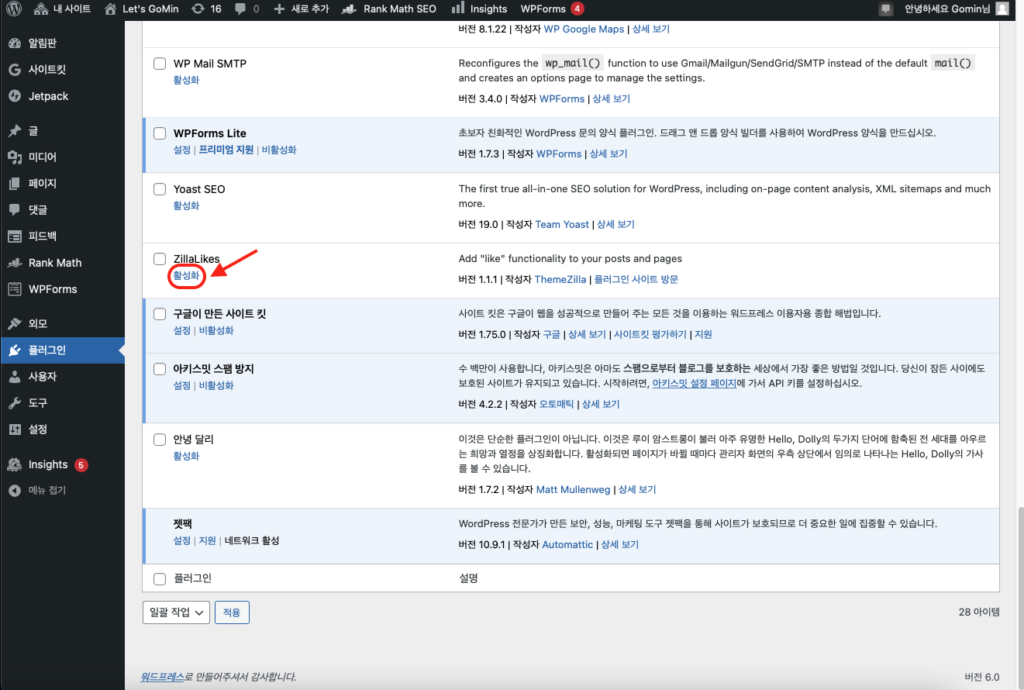Open the 설정 settings icon in sidebar
1024x690 pixels.
tap(14, 430)
